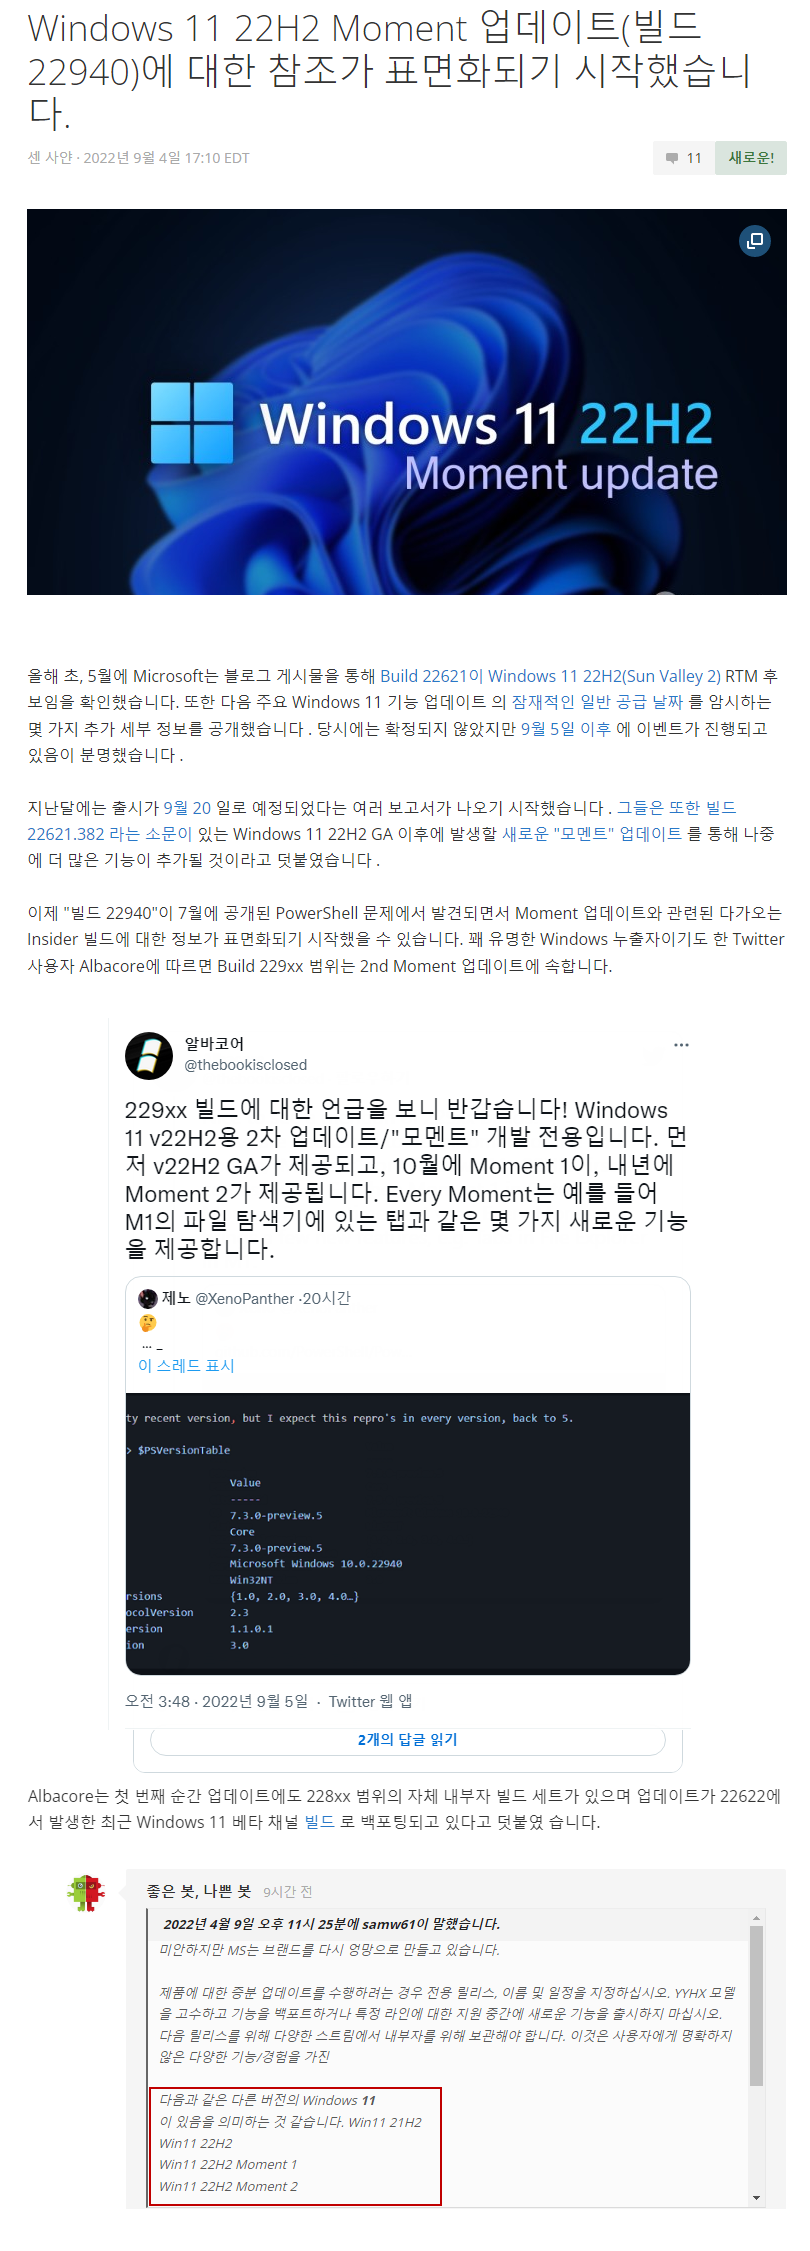Viewport: 810px width, 2251px height.
Task: Open the tweet's three-dot options menu
Action: point(681,1045)
